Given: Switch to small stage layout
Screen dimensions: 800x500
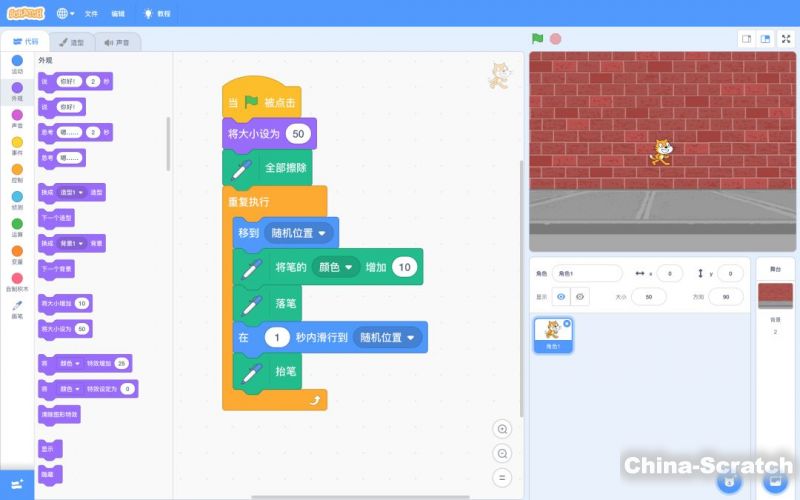Looking at the screenshot, I should click(x=745, y=39).
